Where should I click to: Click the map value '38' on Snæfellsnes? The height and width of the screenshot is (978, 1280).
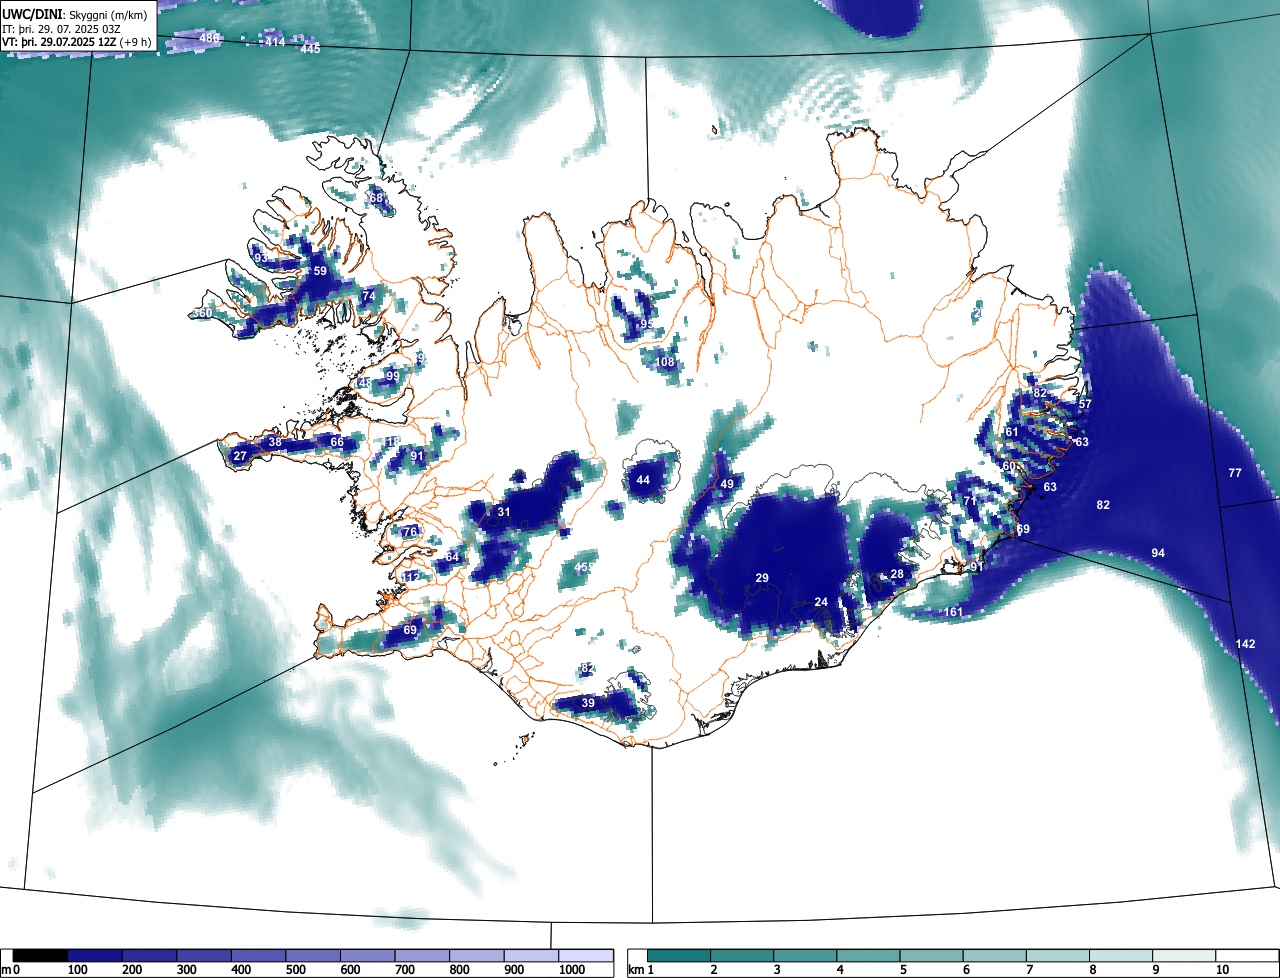click(275, 443)
